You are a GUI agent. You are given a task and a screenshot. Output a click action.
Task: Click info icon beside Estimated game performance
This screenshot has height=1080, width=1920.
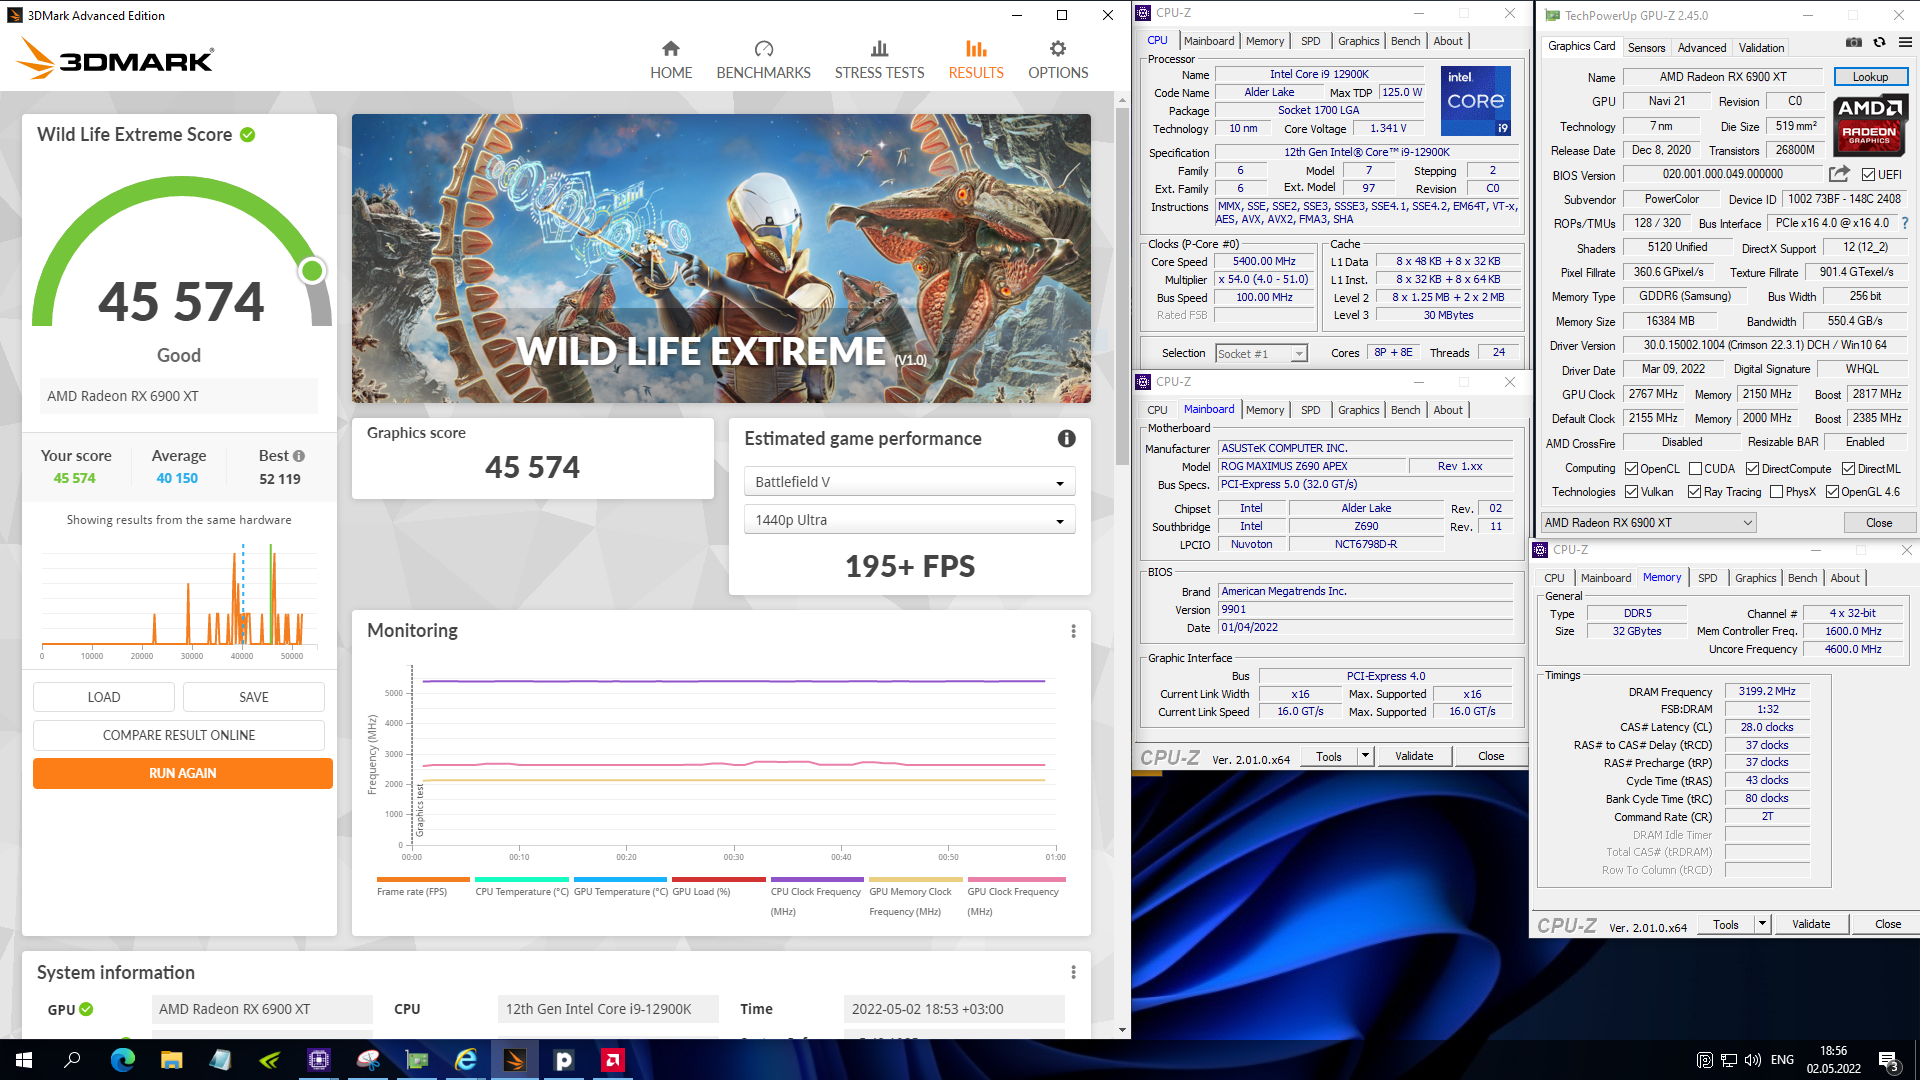[x=1067, y=439]
